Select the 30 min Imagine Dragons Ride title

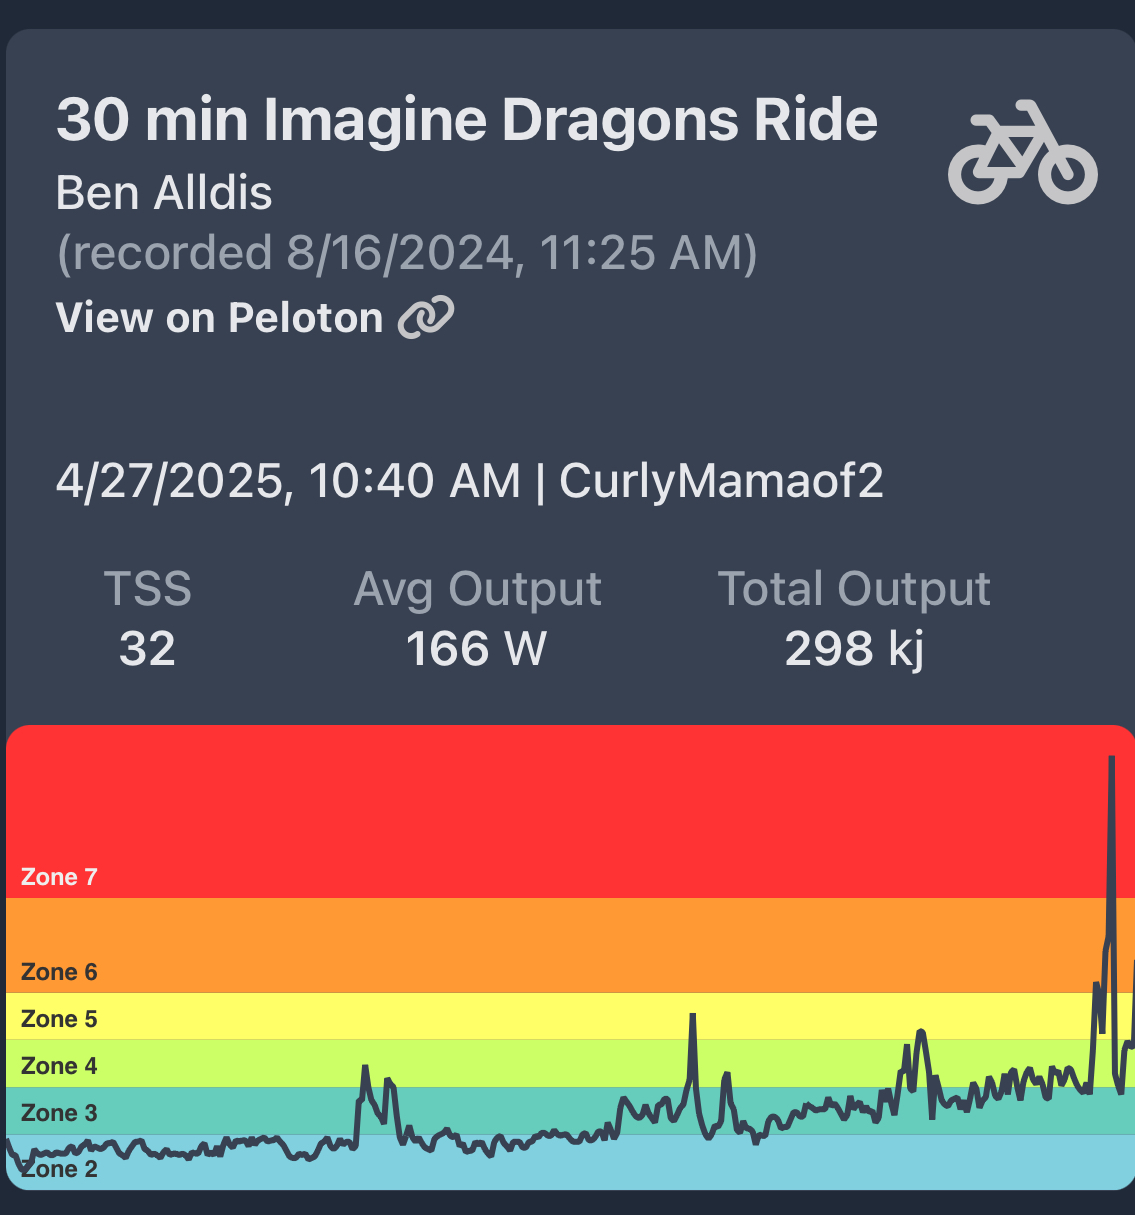pyautogui.click(x=466, y=120)
